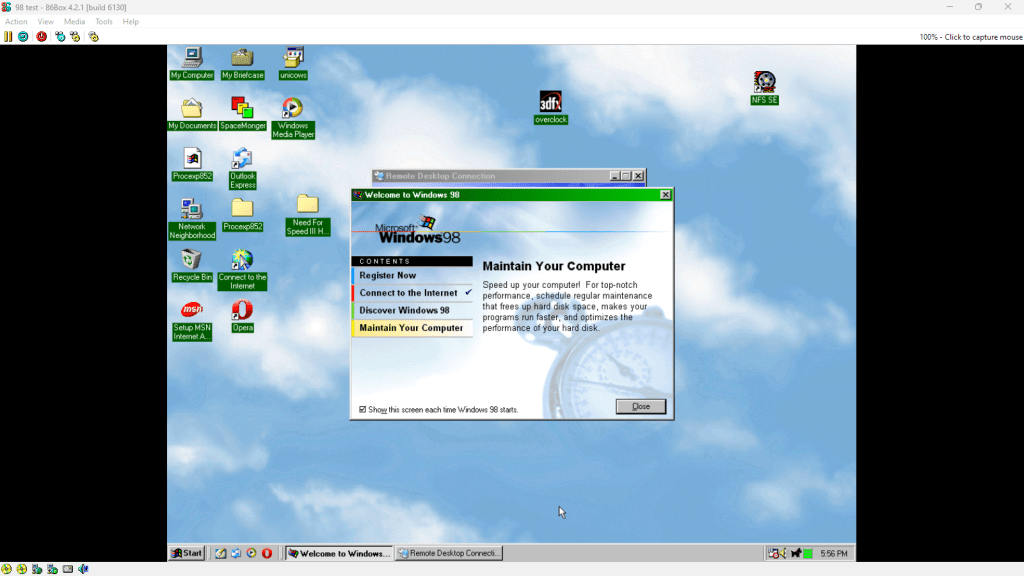This screenshot has width=1024, height=576.
Task: Open the Windows 98 Start menu
Action: coord(187,553)
